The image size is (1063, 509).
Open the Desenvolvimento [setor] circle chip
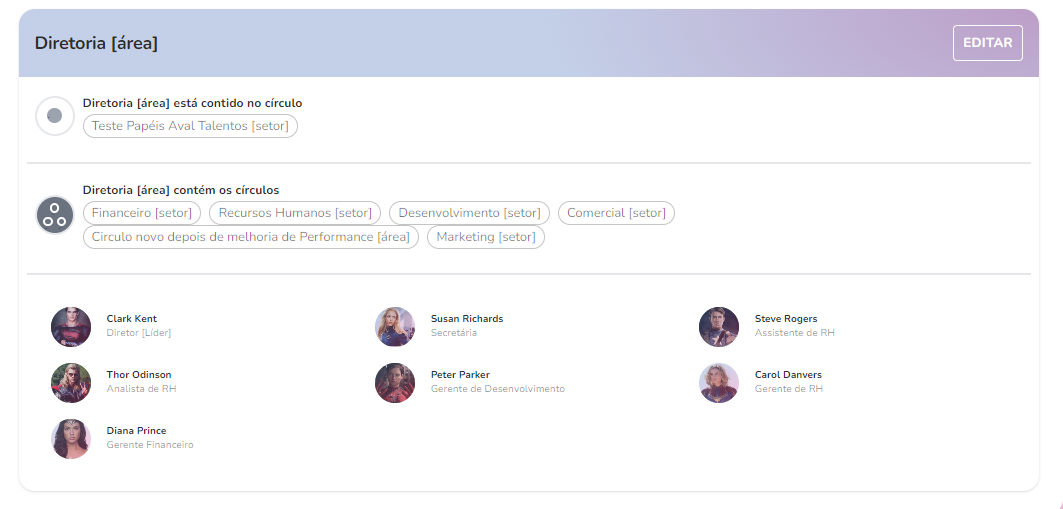click(469, 213)
